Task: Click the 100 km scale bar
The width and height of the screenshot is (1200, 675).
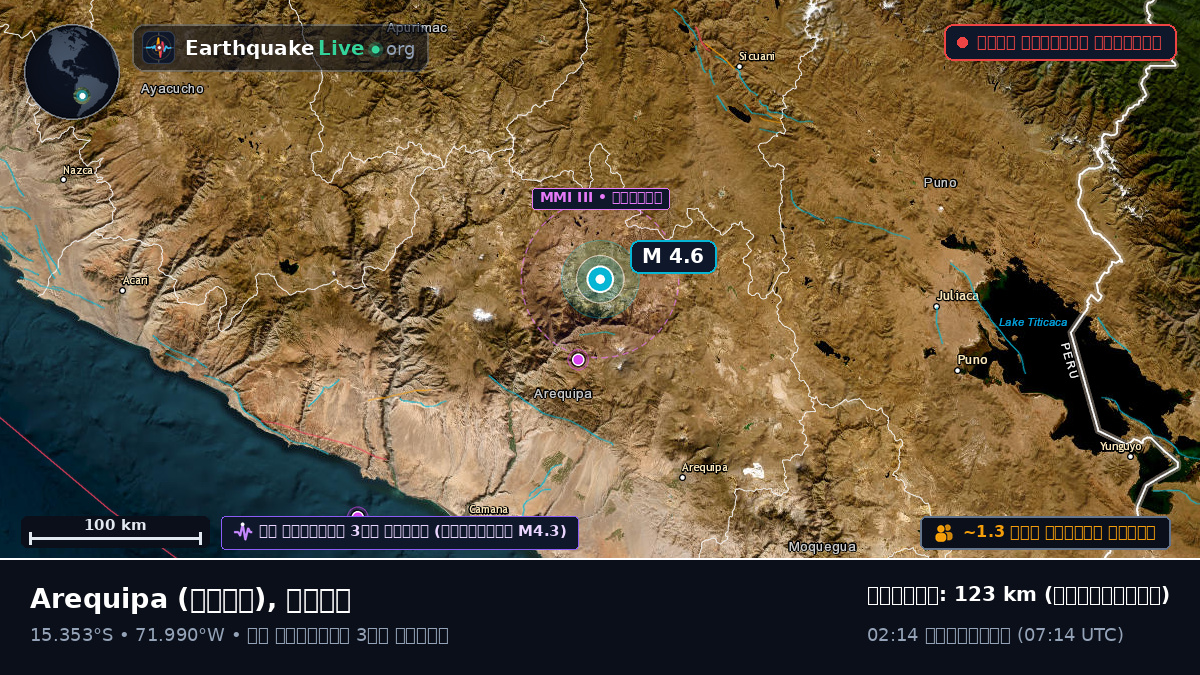Action: point(115,532)
